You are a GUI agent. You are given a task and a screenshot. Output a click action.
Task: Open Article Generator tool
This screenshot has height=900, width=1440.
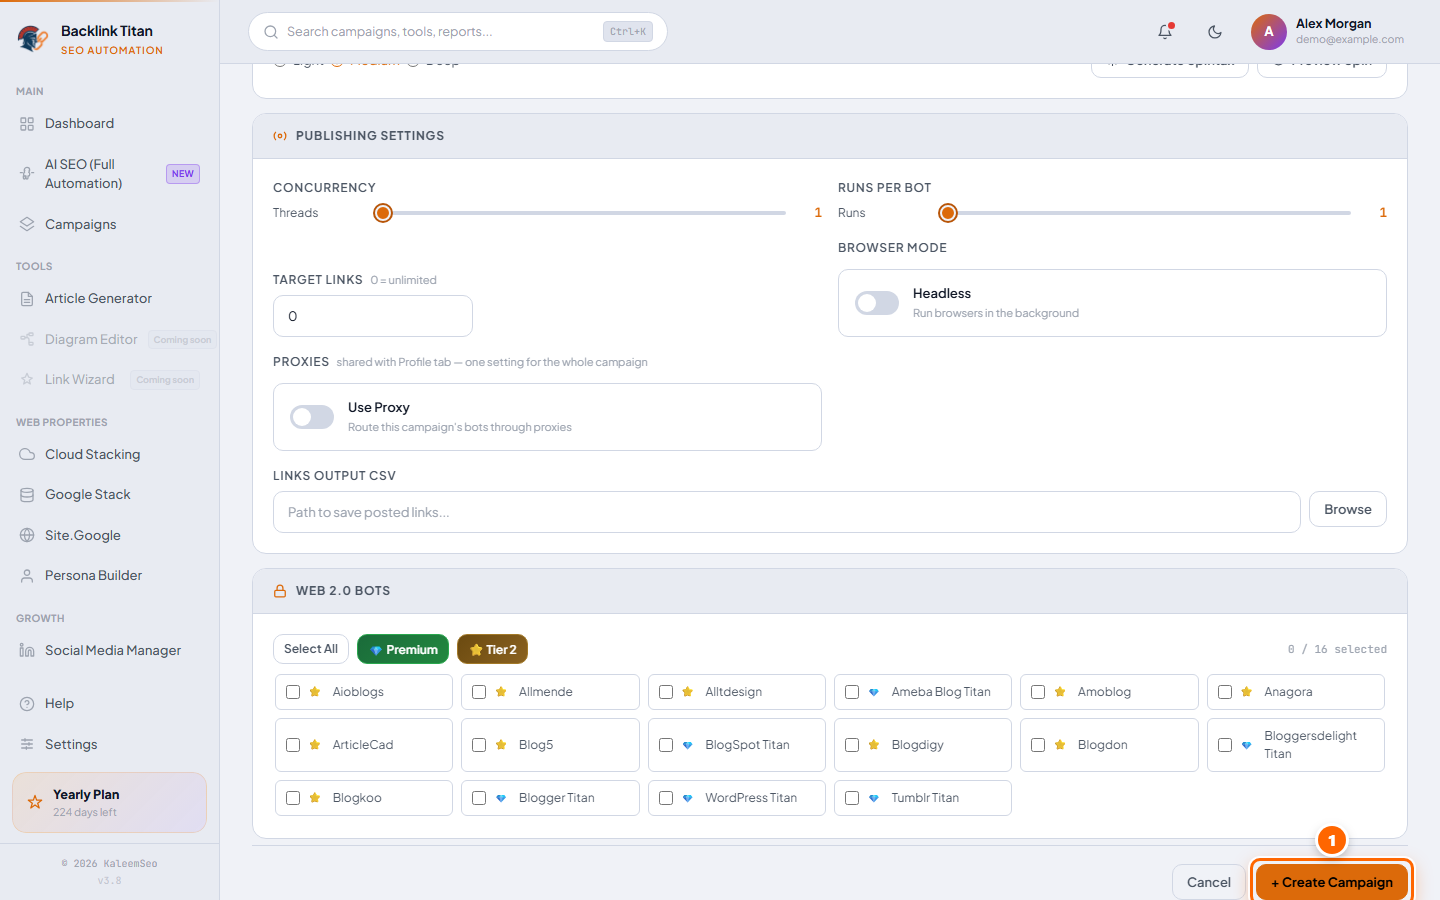coord(109,299)
